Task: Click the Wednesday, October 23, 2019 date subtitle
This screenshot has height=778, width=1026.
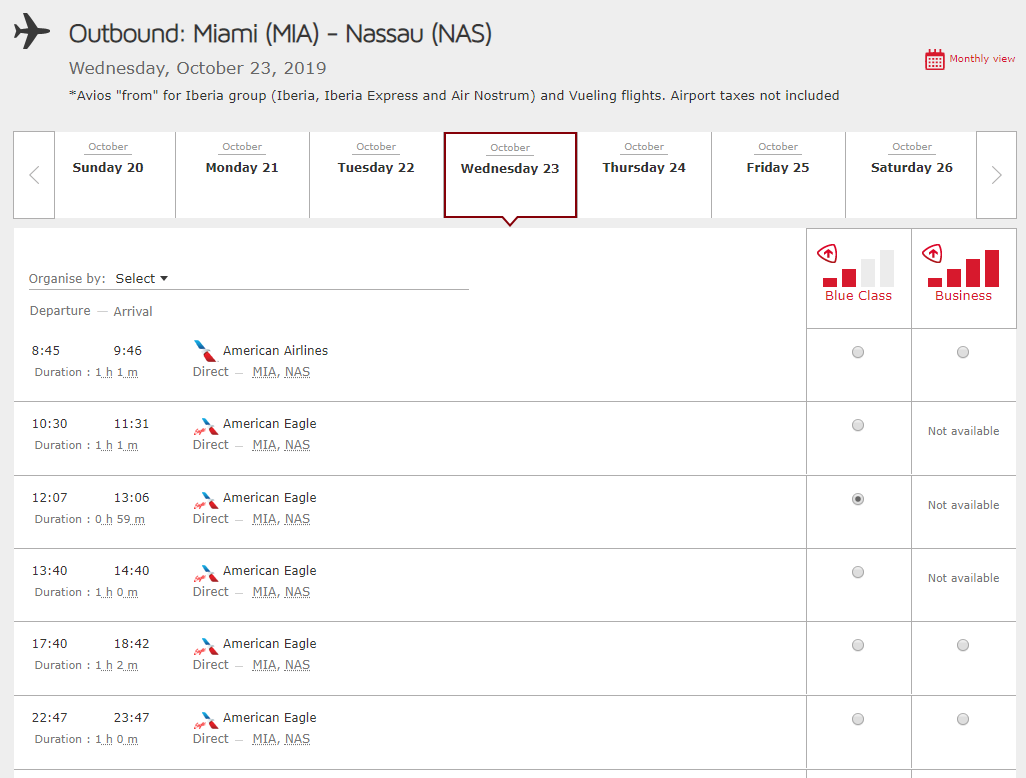Action: click(x=198, y=68)
